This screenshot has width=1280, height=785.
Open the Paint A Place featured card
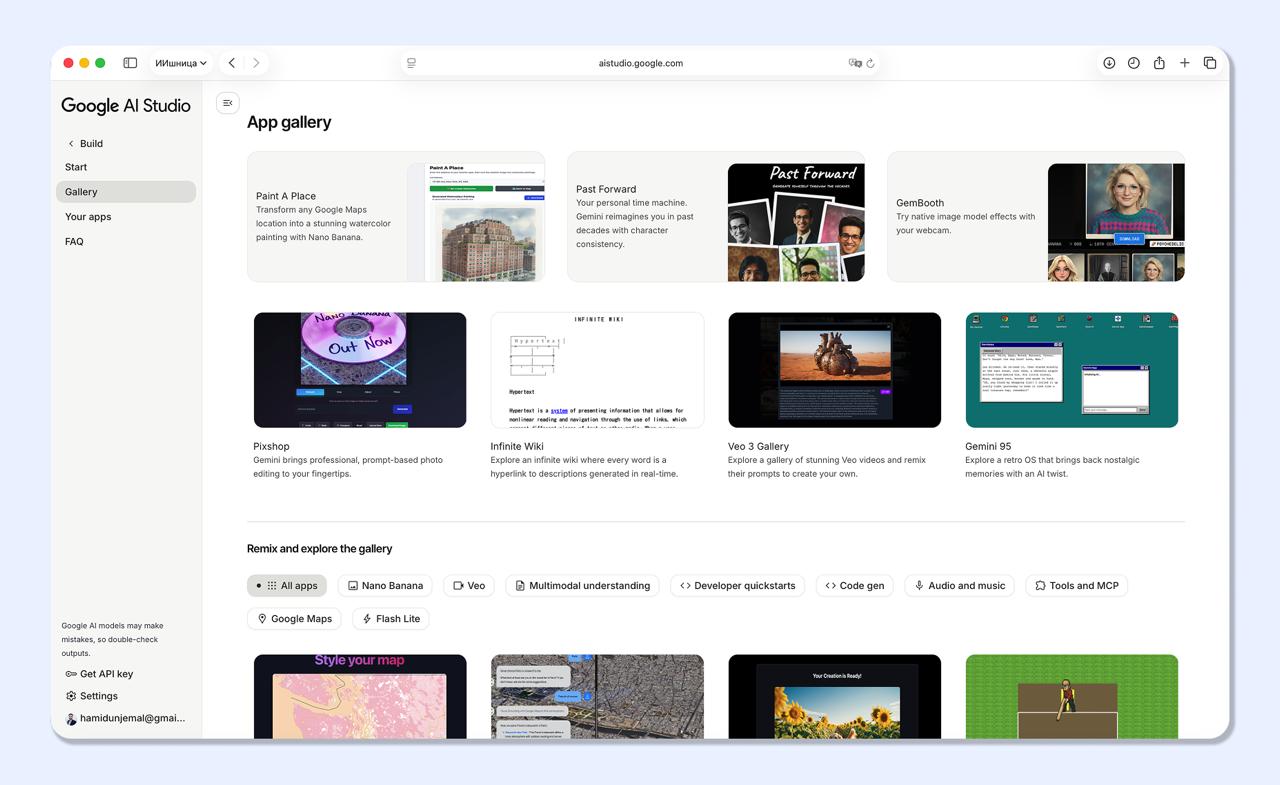pos(396,217)
